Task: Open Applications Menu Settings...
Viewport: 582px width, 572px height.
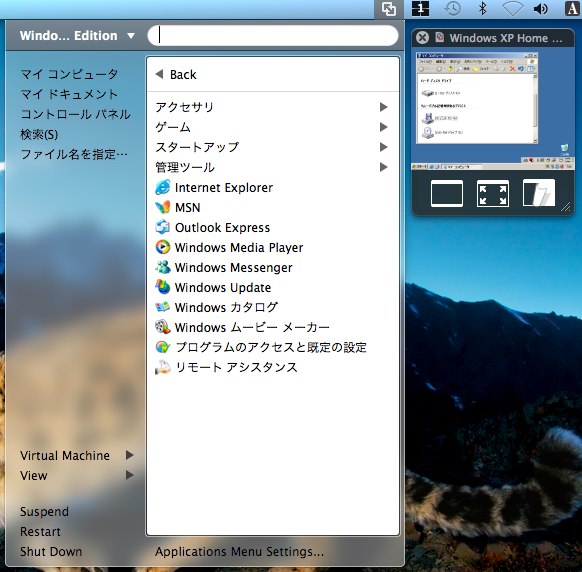Action: [239, 552]
